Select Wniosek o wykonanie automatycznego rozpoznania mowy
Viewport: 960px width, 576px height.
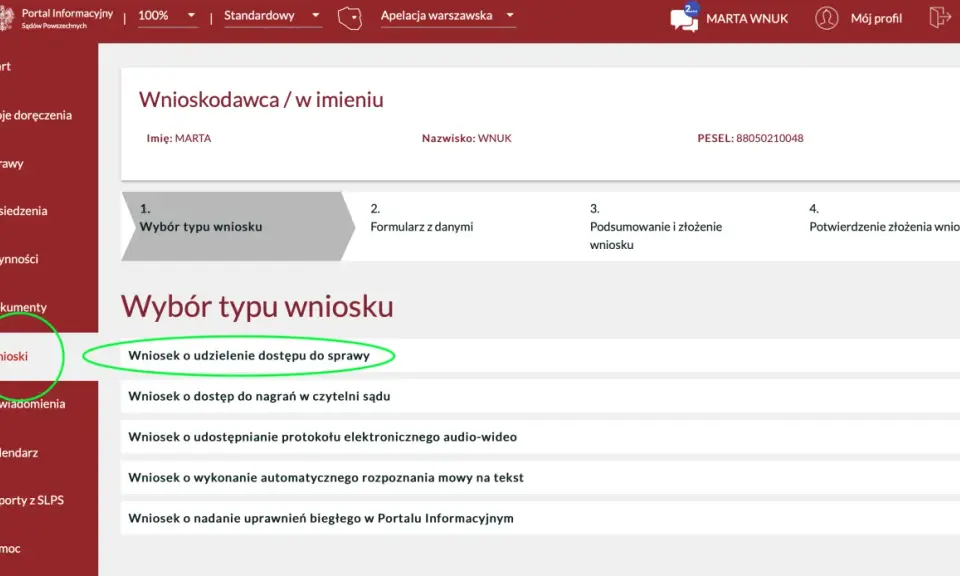point(540,477)
